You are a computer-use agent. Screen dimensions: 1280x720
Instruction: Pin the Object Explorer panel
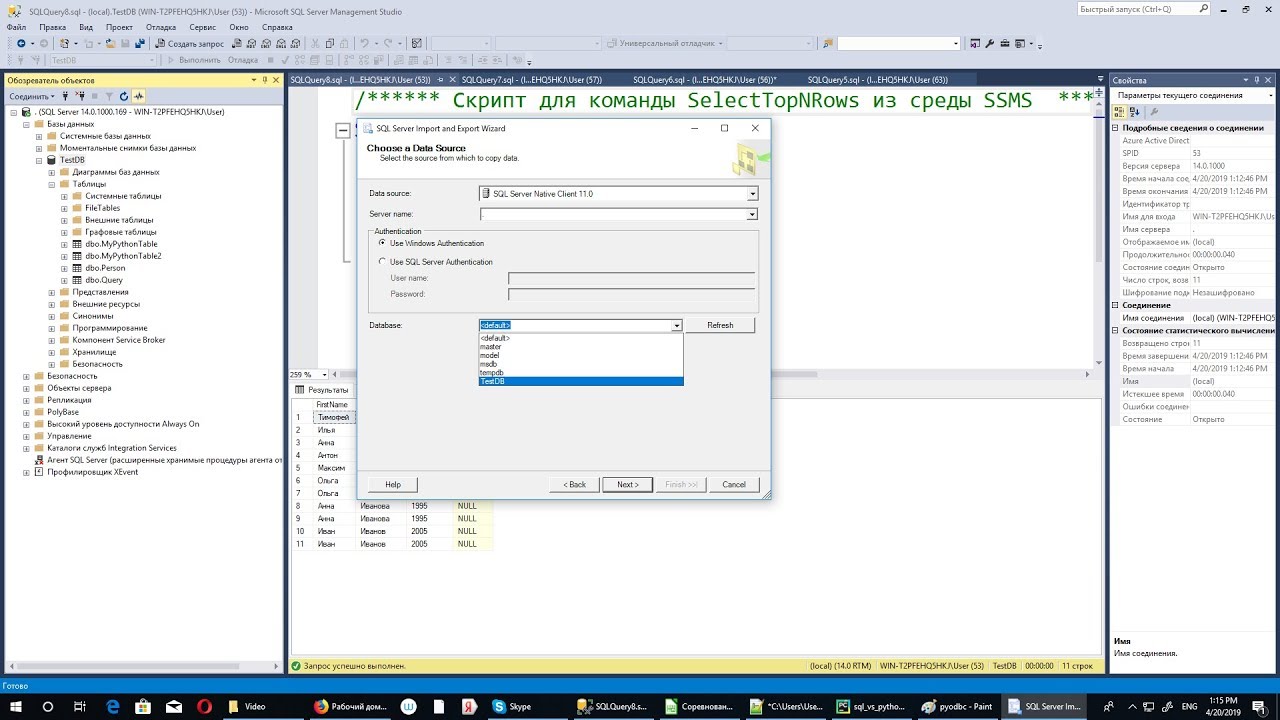(264, 80)
